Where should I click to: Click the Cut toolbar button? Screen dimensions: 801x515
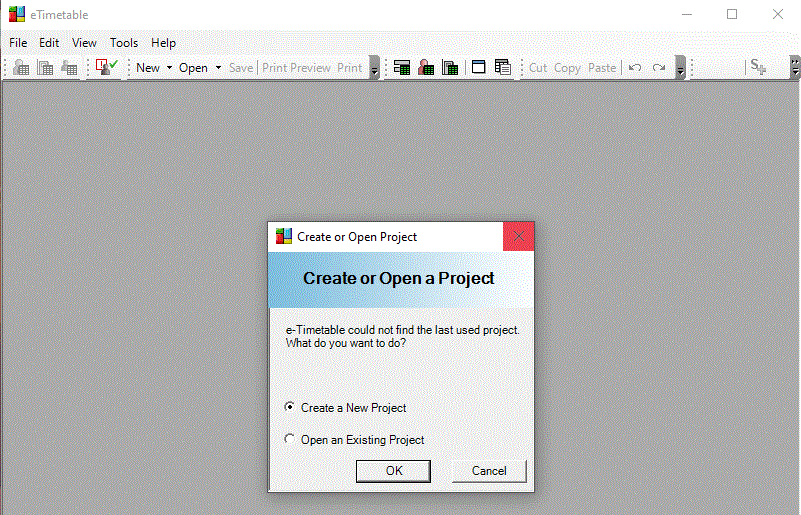pyautogui.click(x=538, y=67)
